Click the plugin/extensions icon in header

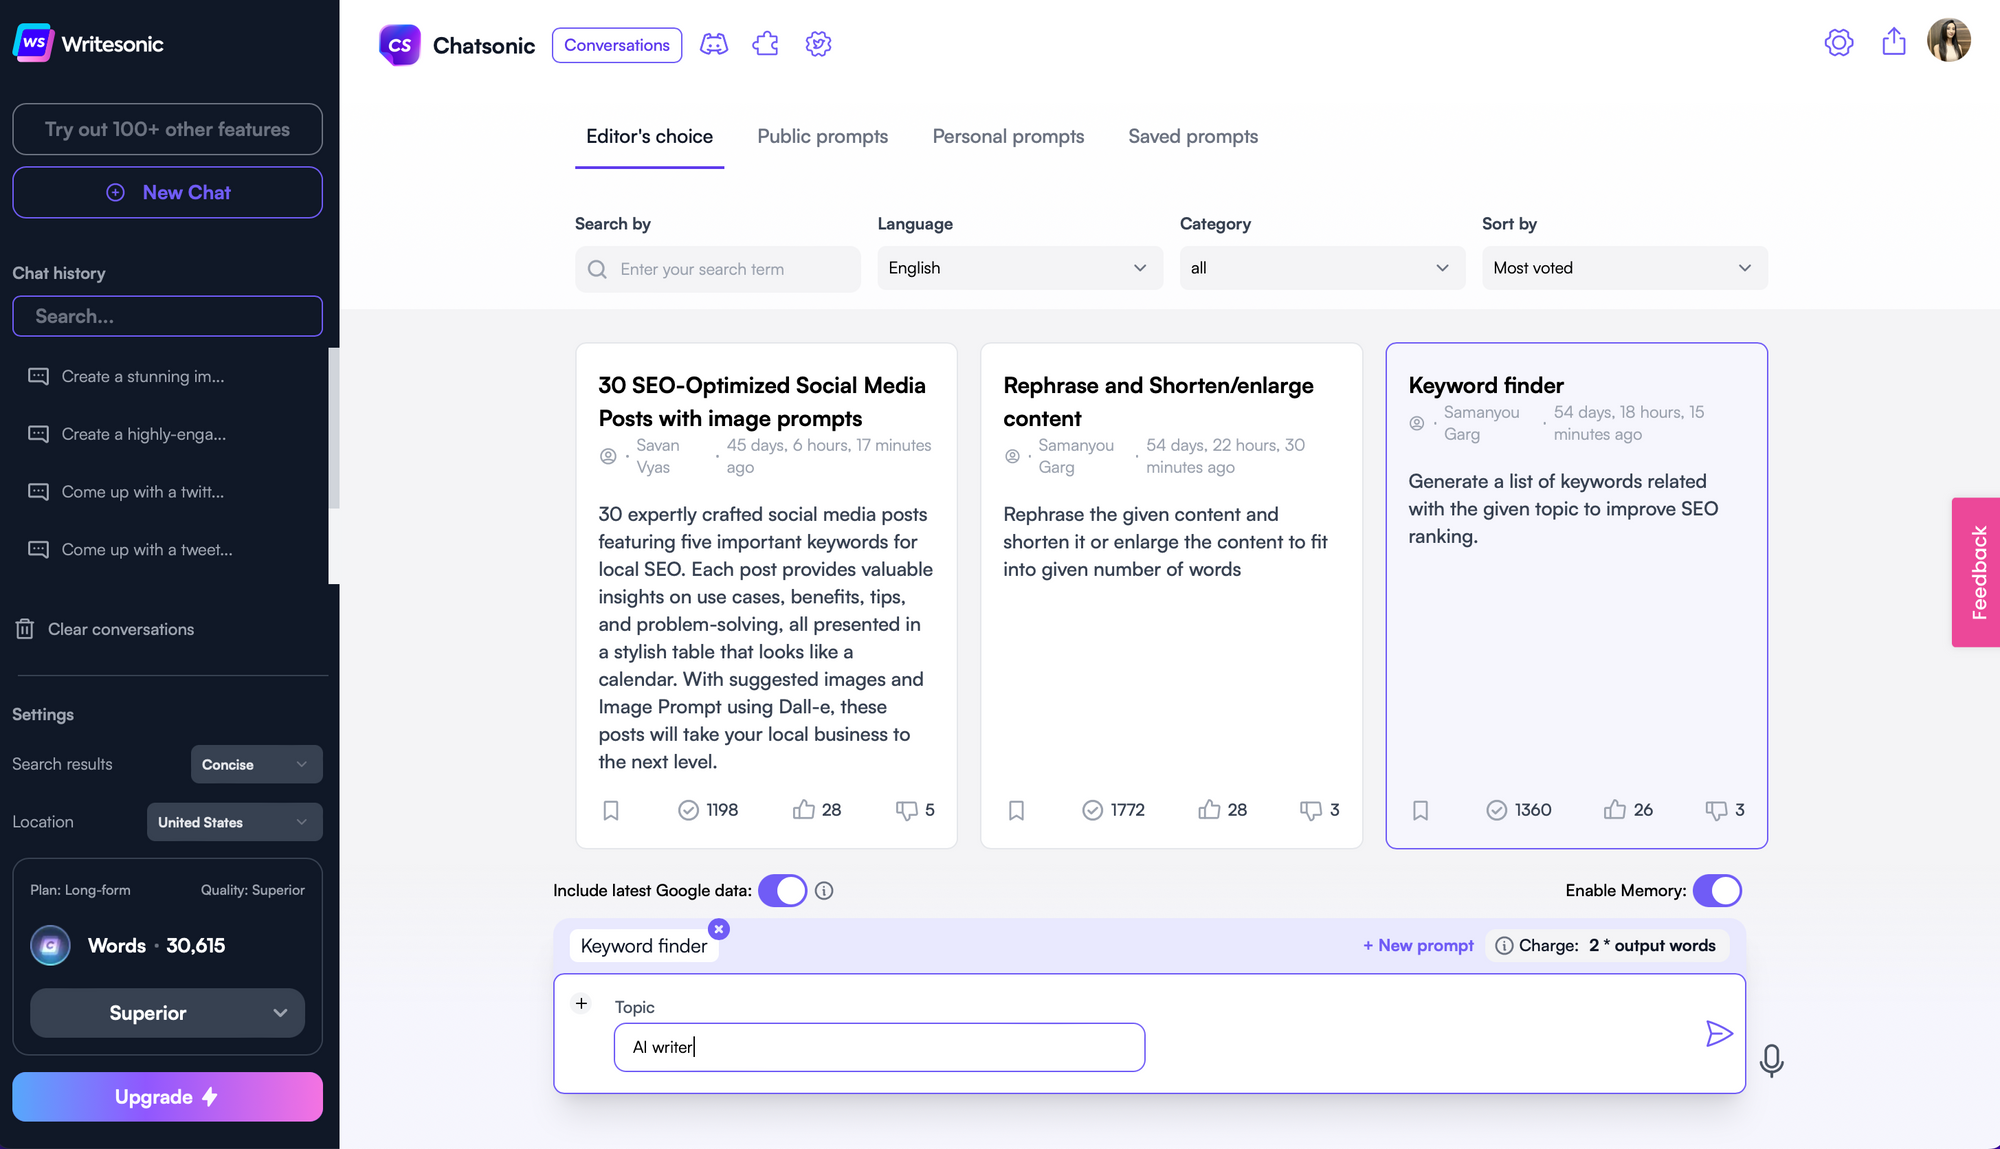tap(765, 45)
